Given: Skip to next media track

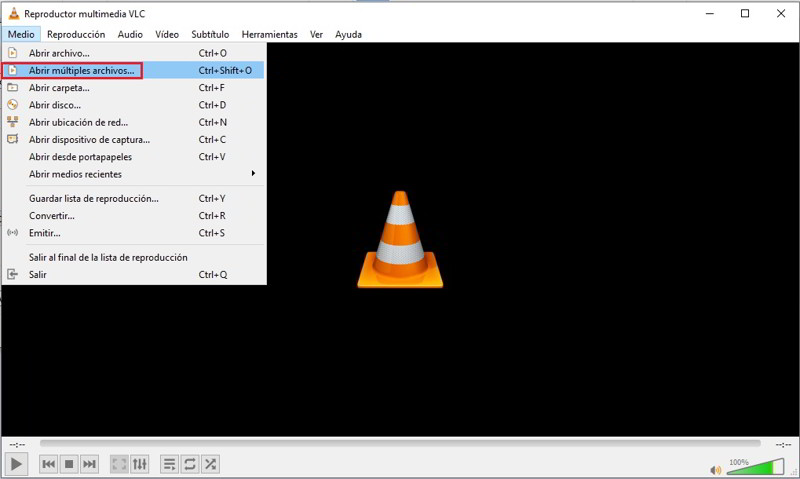Looking at the screenshot, I should pos(90,464).
